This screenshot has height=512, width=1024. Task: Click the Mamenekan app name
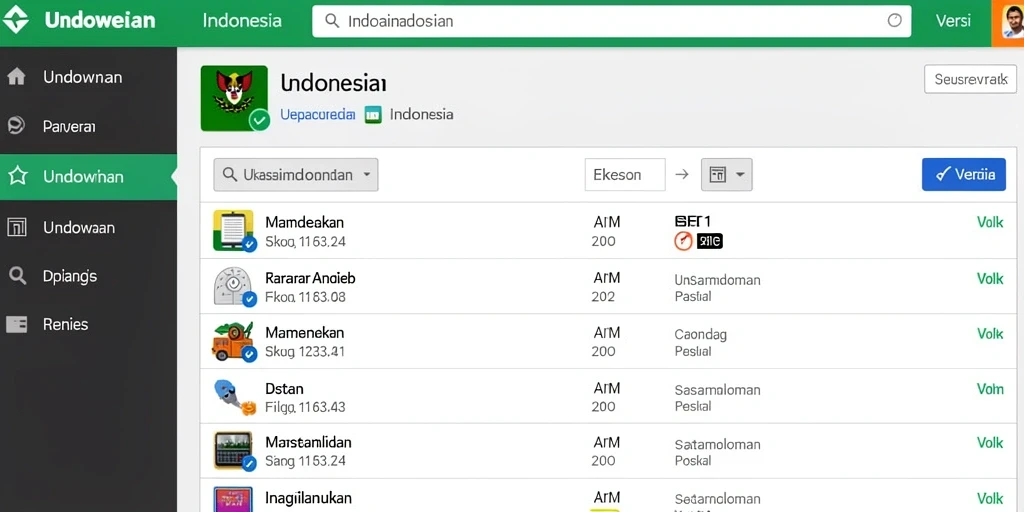point(304,333)
